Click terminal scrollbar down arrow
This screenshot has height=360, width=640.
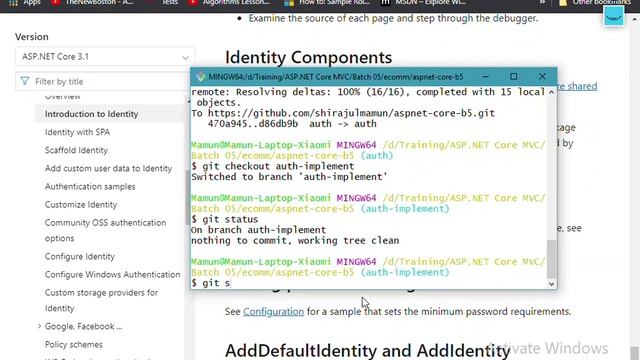coord(551,284)
